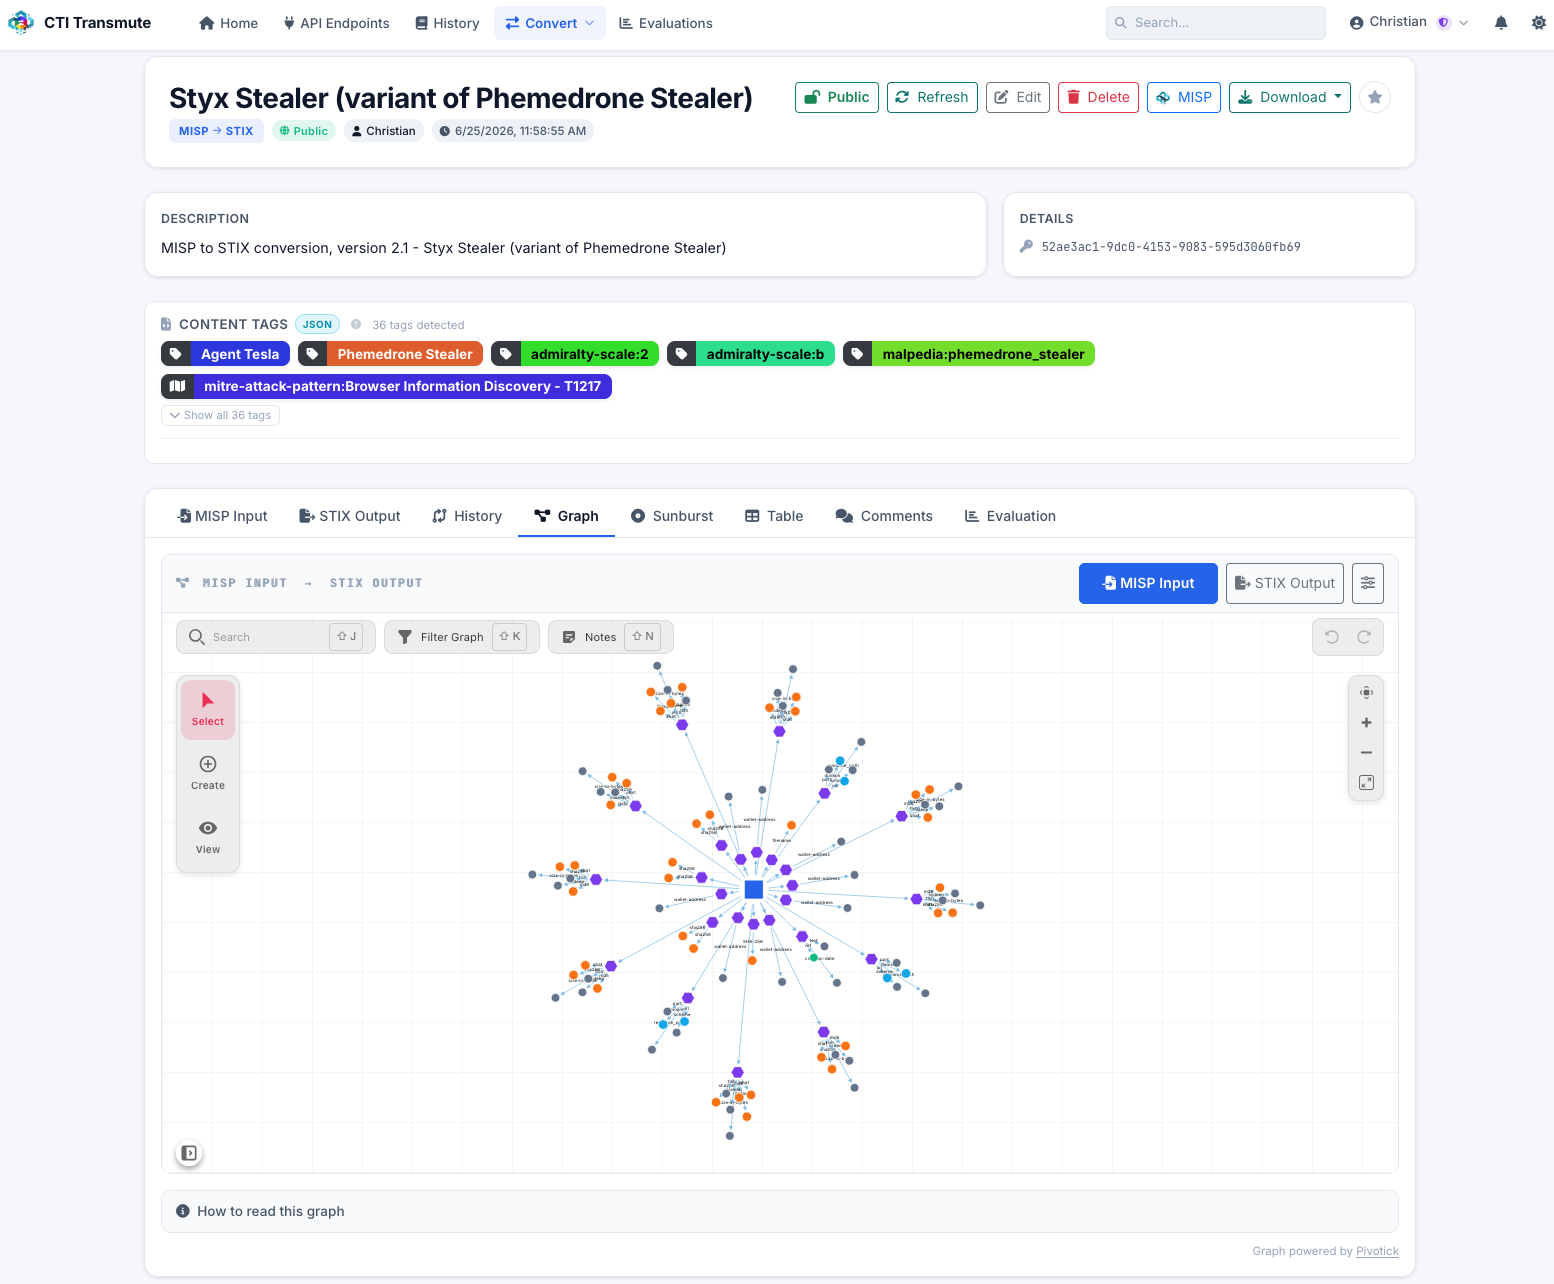1554x1284 pixels.
Task: Click the notifications bell icon
Action: click(1500, 23)
